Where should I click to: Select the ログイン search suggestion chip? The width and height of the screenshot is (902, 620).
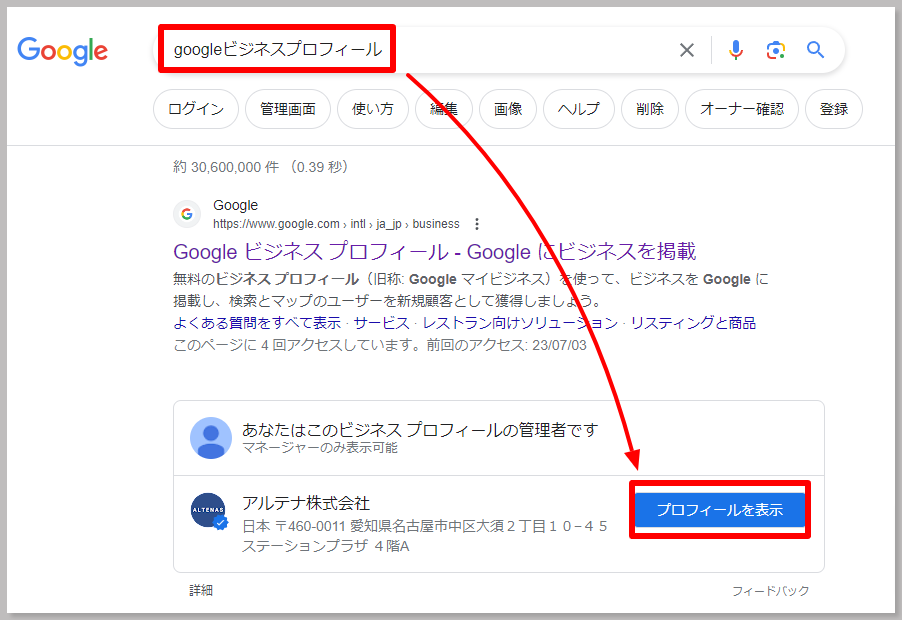coord(195,109)
